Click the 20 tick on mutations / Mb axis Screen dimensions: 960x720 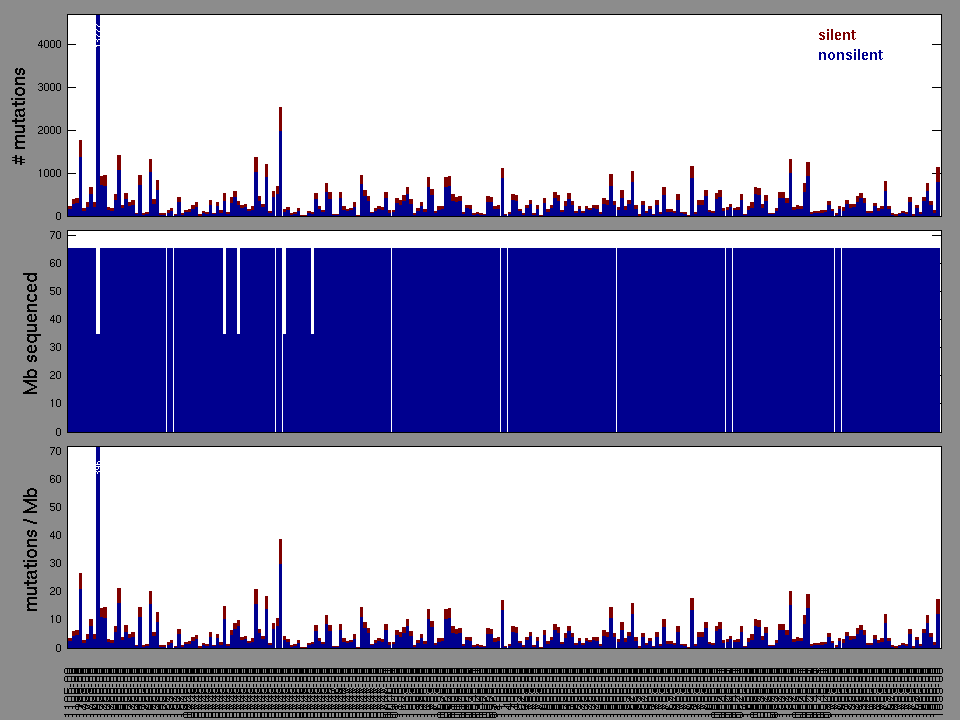click(56, 591)
